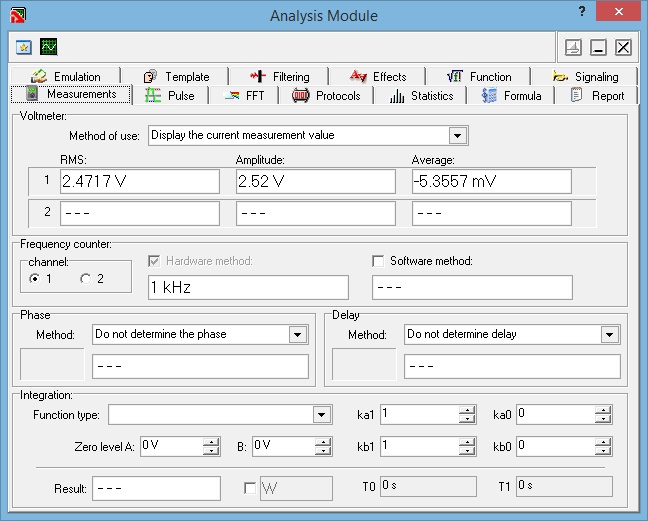Open the Statistics tab

[421, 95]
